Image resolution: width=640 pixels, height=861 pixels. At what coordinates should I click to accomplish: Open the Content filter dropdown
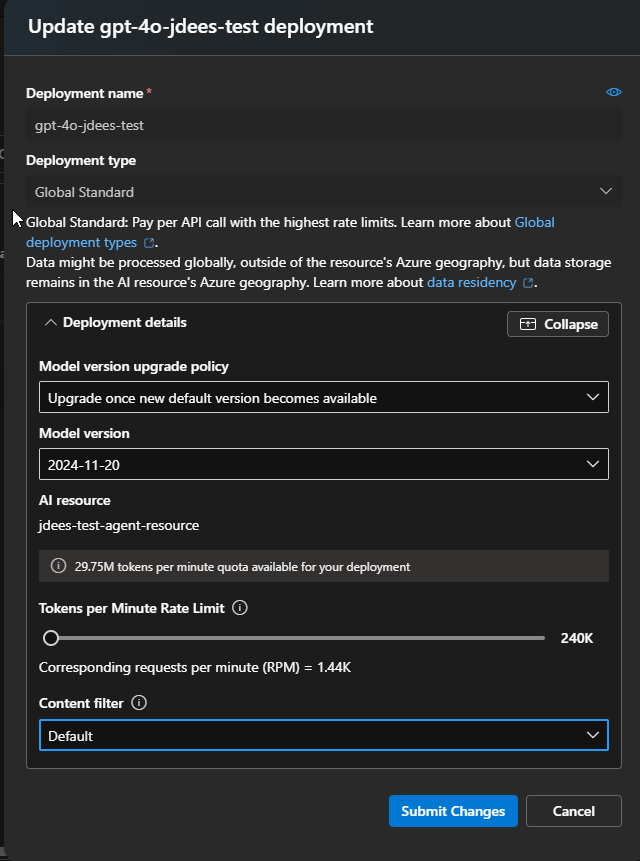click(x=324, y=735)
